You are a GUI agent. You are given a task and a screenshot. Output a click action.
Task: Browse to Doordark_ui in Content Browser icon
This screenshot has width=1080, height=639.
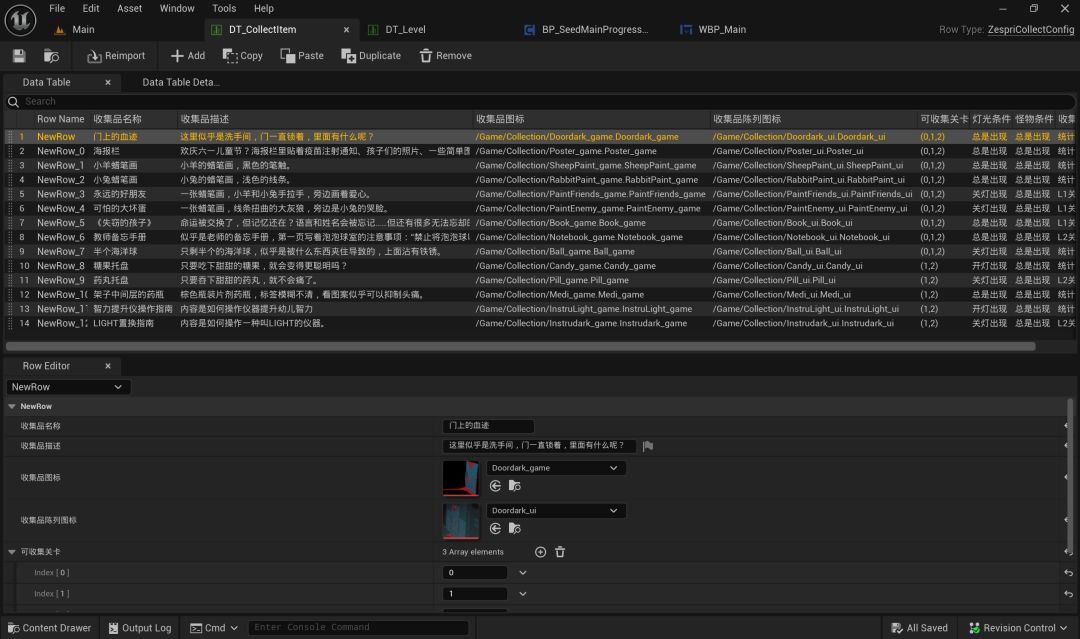coord(515,529)
